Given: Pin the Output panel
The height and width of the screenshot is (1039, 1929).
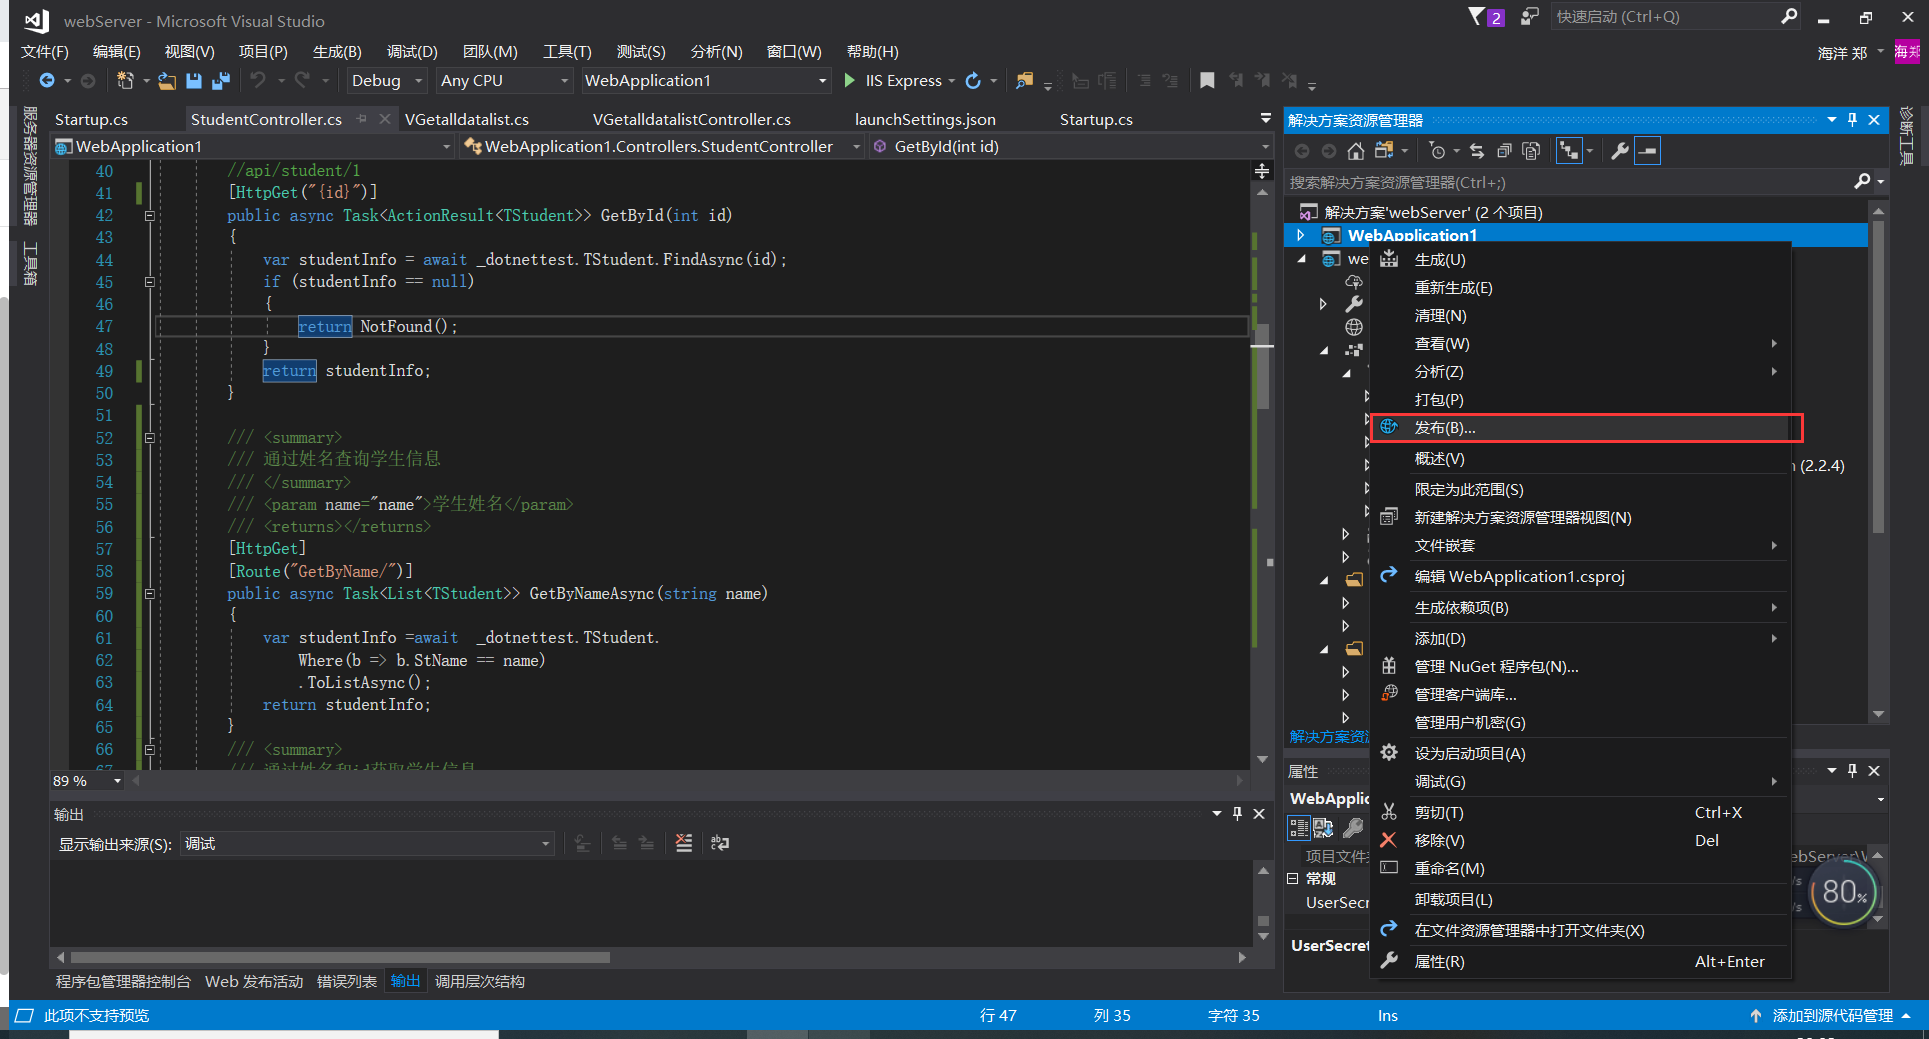Looking at the screenshot, I should [x=1237, y=813].
